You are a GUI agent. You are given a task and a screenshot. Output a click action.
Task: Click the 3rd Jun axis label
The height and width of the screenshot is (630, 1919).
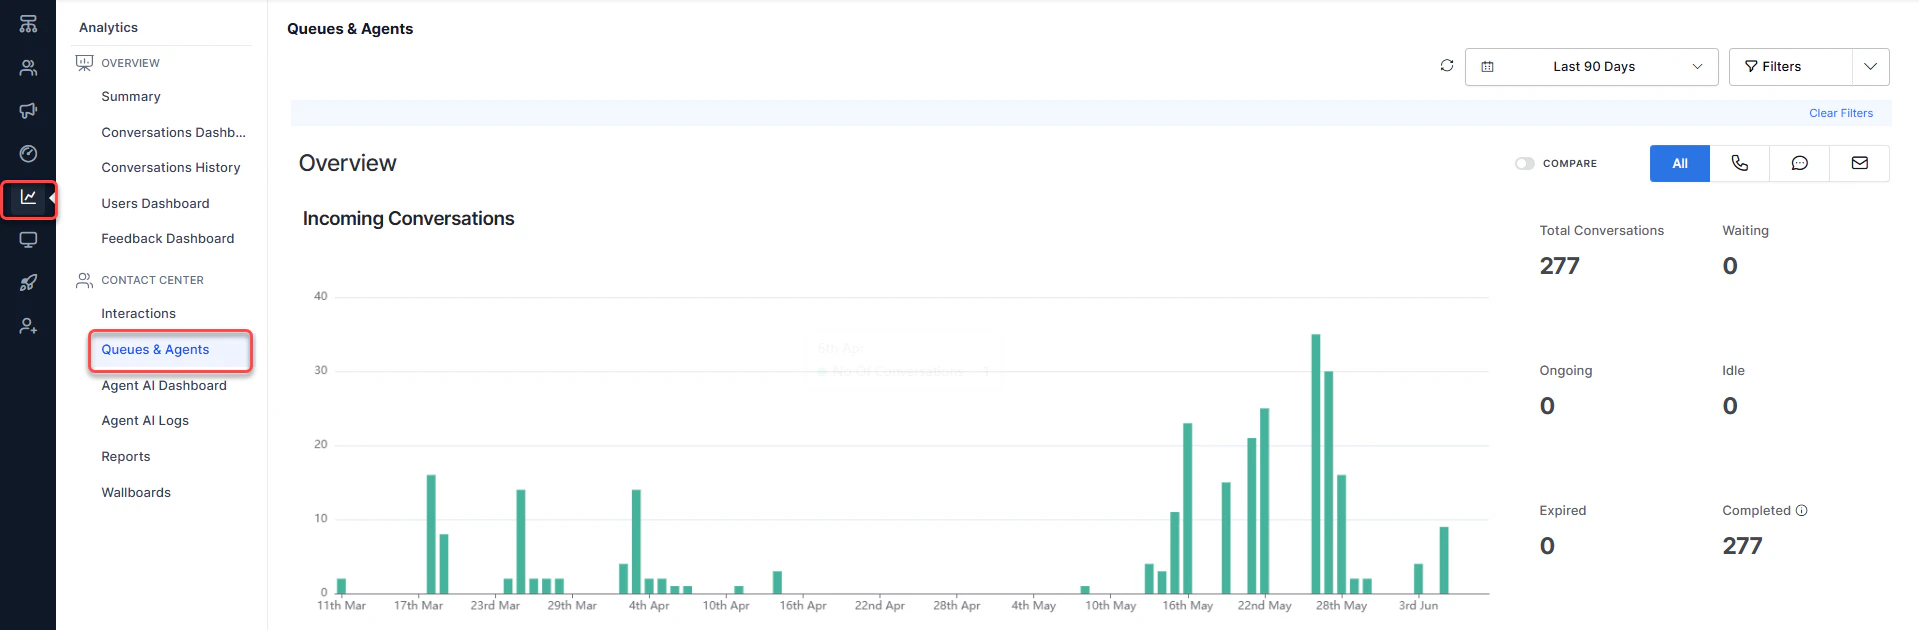click(x=1418, y=606)
